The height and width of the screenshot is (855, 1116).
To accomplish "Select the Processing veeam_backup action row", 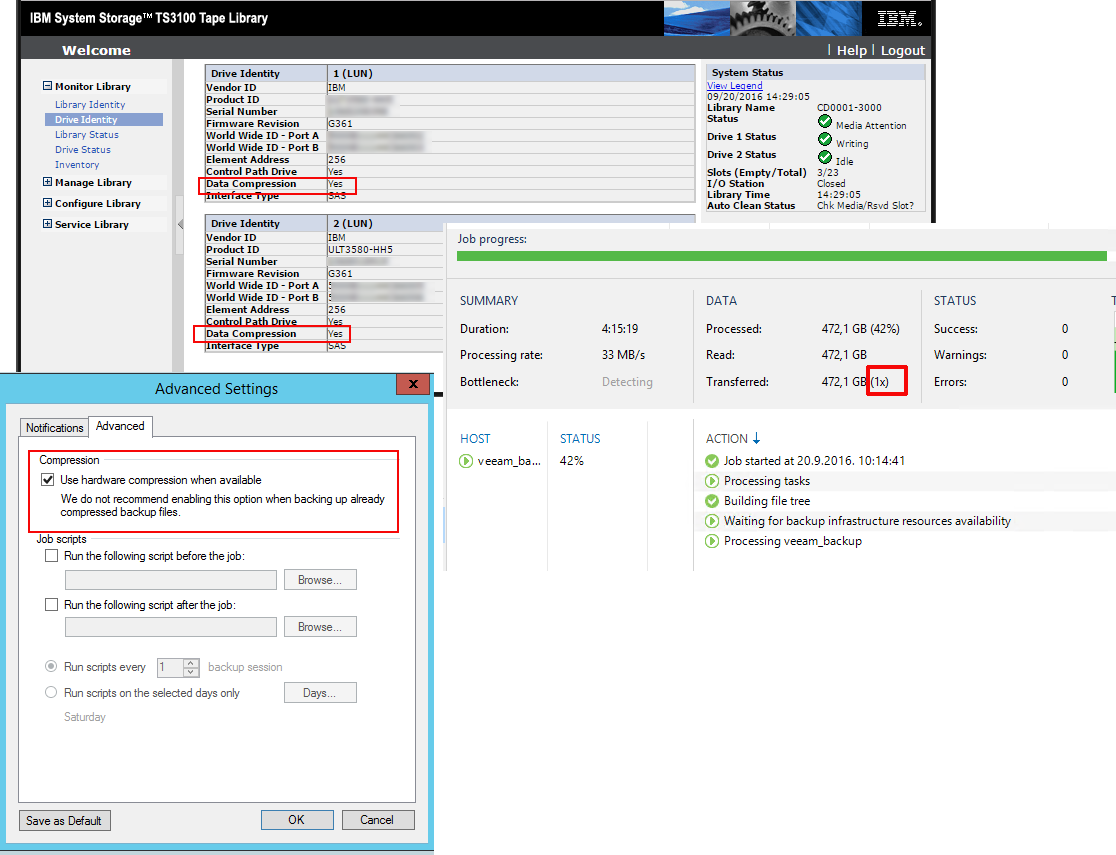I will pos(905,541).
